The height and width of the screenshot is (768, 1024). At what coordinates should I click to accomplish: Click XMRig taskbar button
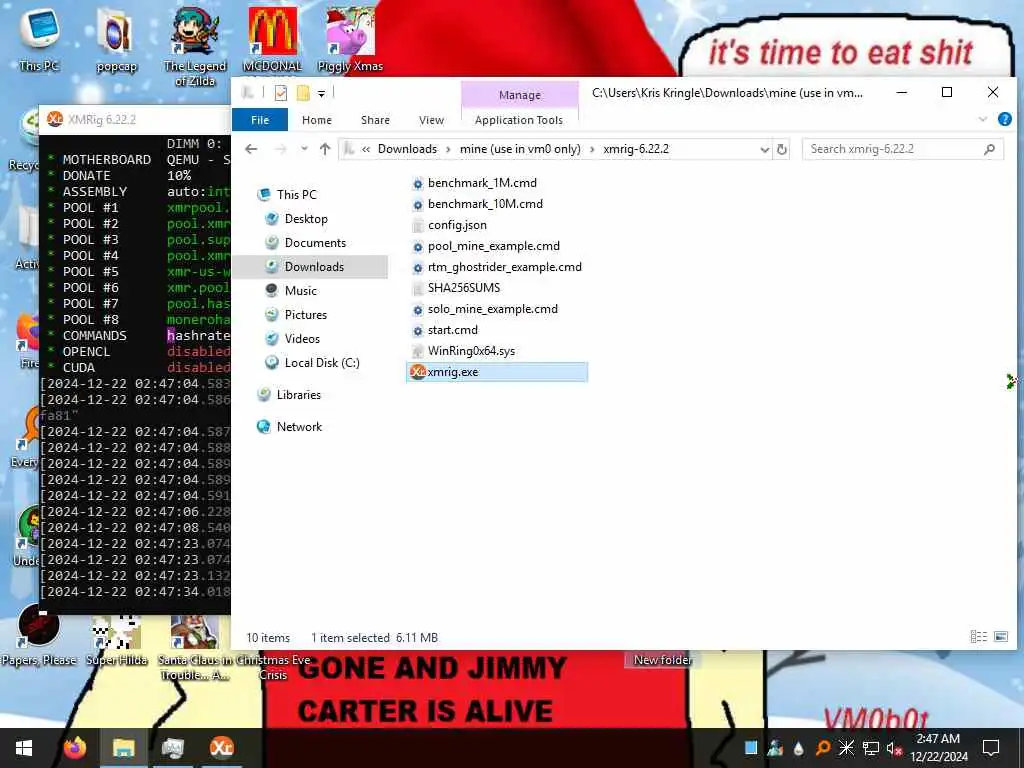click(221, 748)
